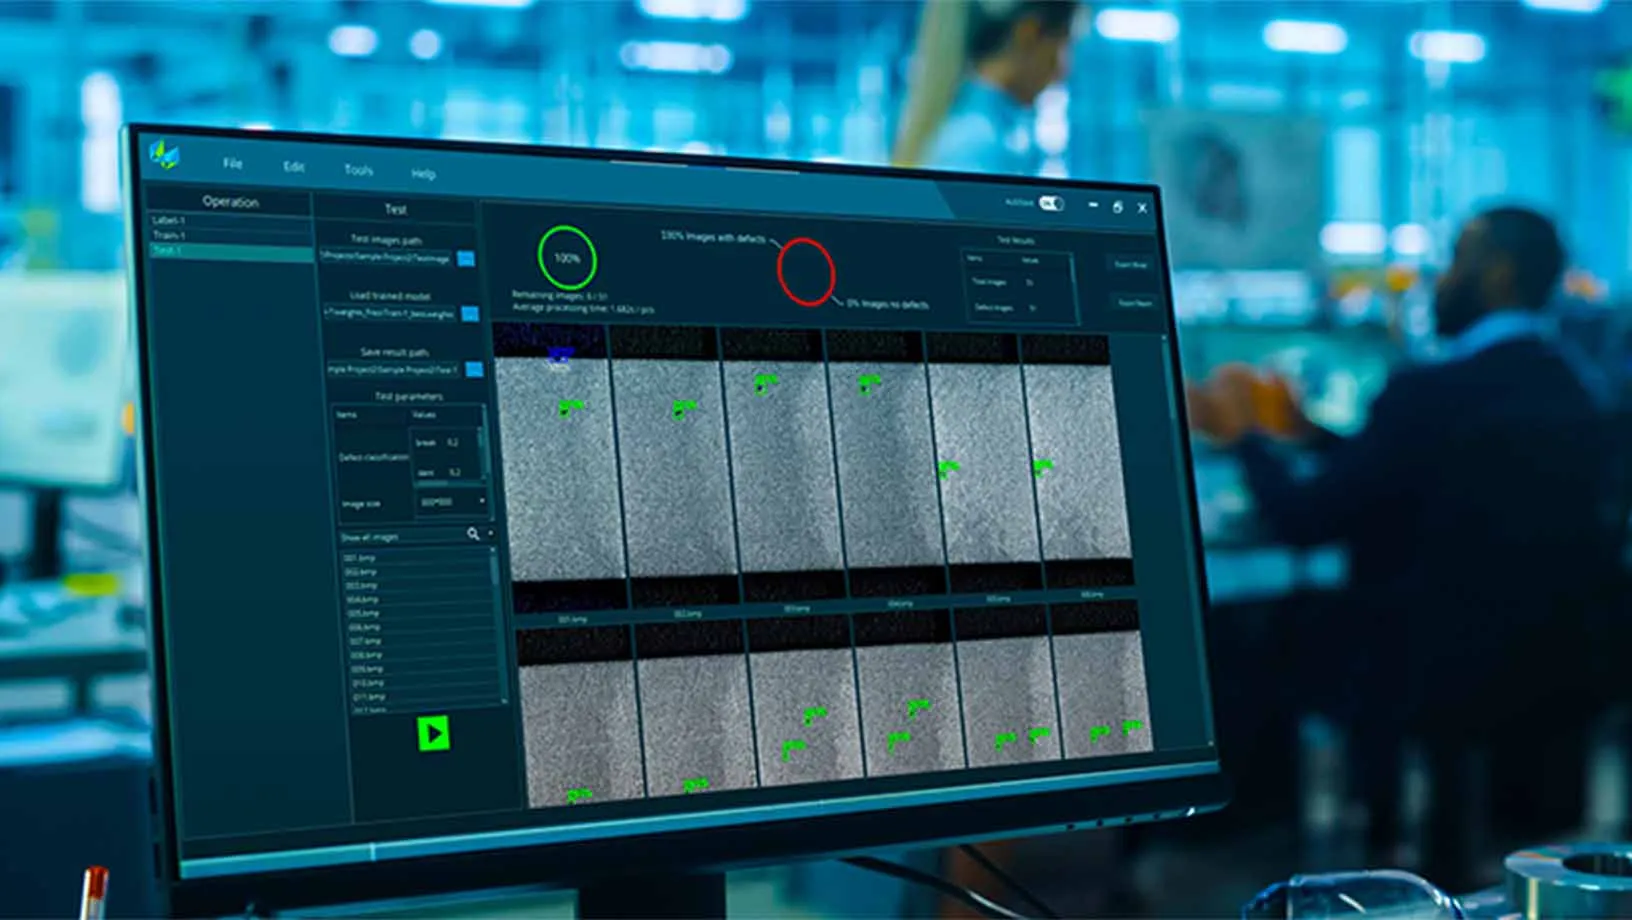The width and height of the screenshot is (1632, 920).
Task: Click the dent value 0.2
Action: click(x=455, y=472)
